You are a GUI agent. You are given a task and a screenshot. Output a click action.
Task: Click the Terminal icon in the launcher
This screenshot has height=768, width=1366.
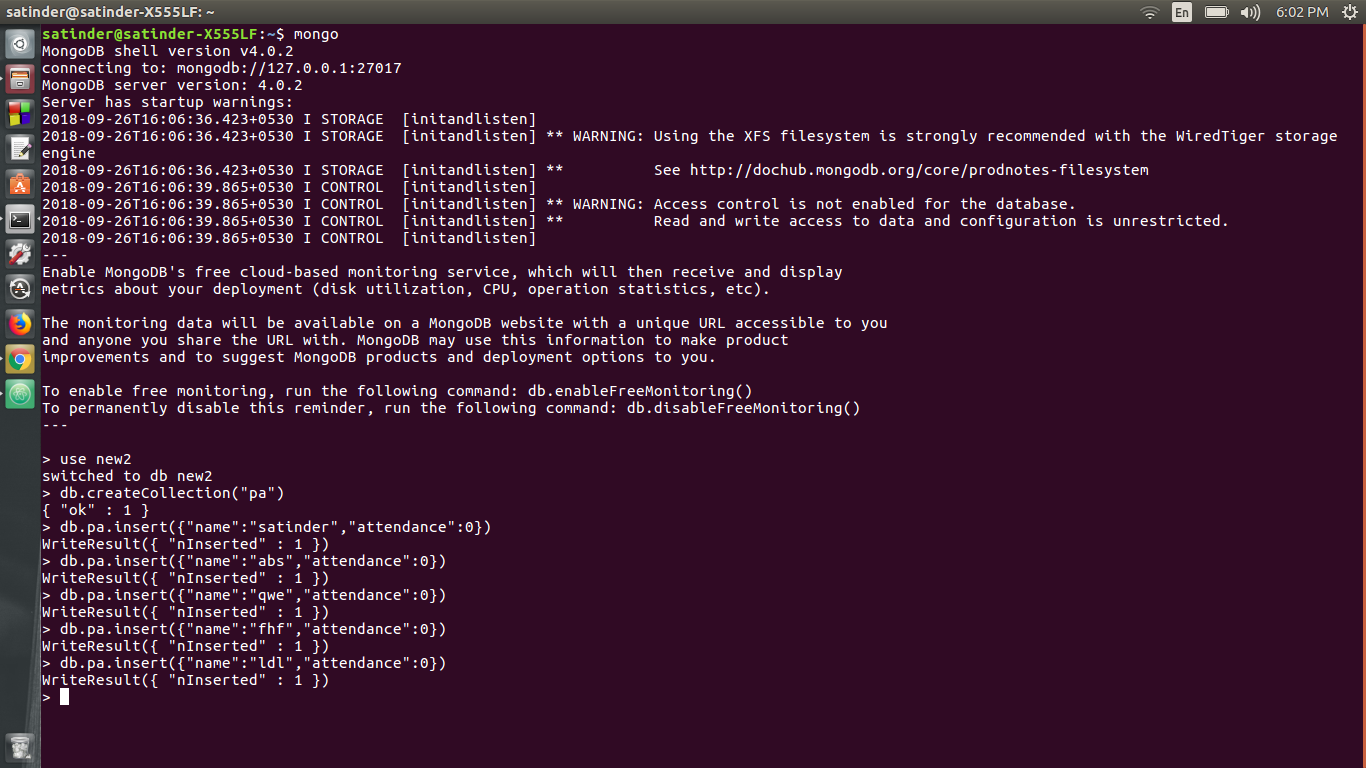pyautogui.click(x=20, y=219)
